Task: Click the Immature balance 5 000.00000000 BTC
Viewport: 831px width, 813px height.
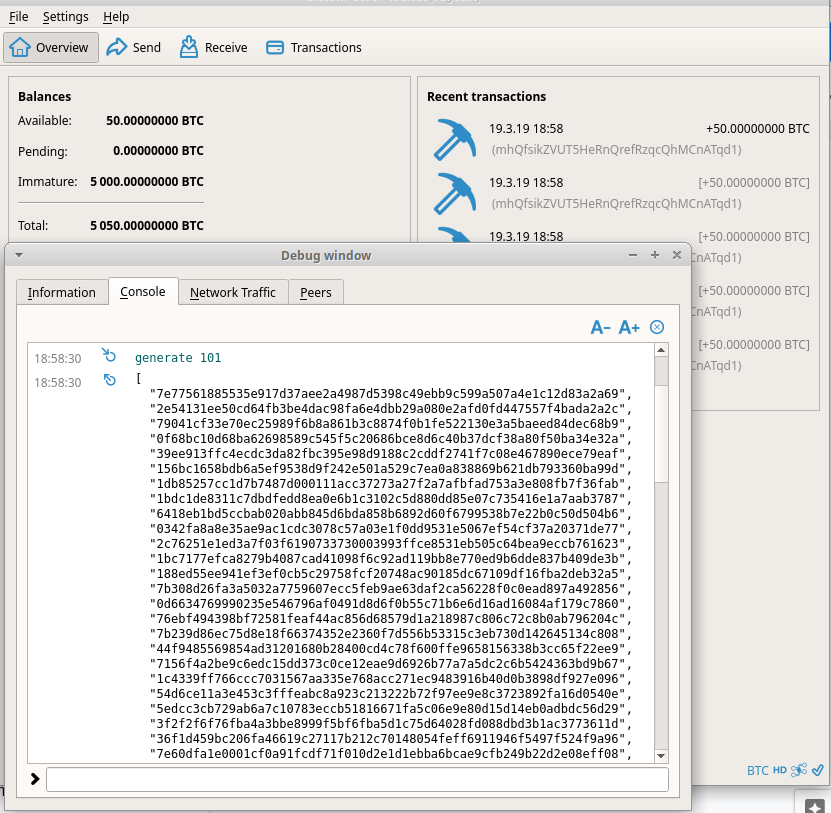Action: tap(147, 182)
